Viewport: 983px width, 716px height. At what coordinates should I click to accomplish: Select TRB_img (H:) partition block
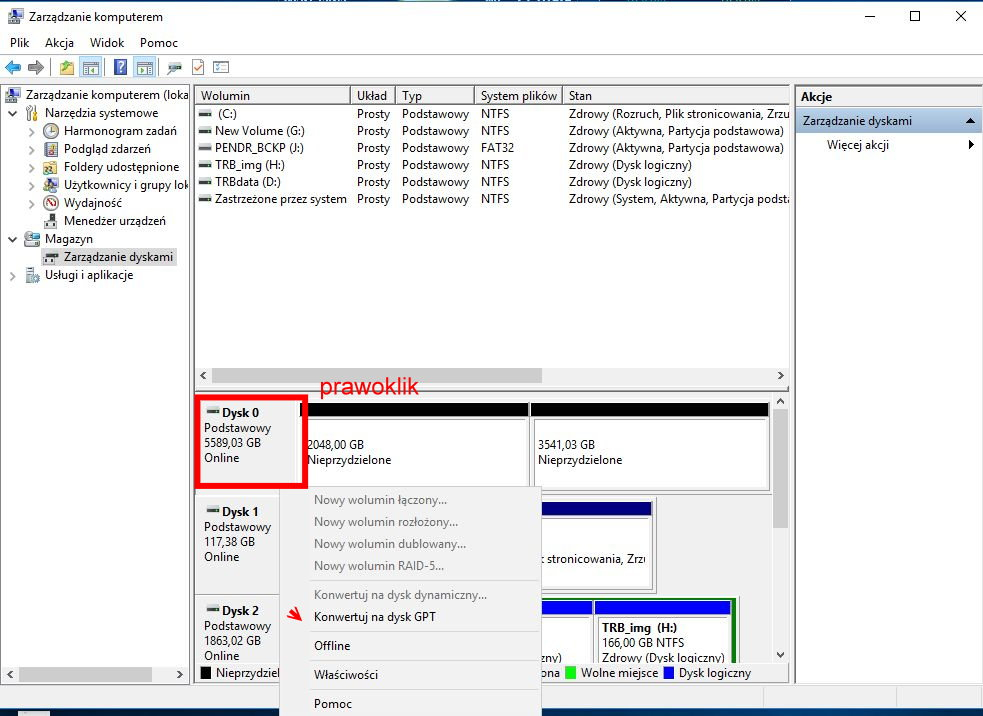pyautogui.click(x=663, y=632)
